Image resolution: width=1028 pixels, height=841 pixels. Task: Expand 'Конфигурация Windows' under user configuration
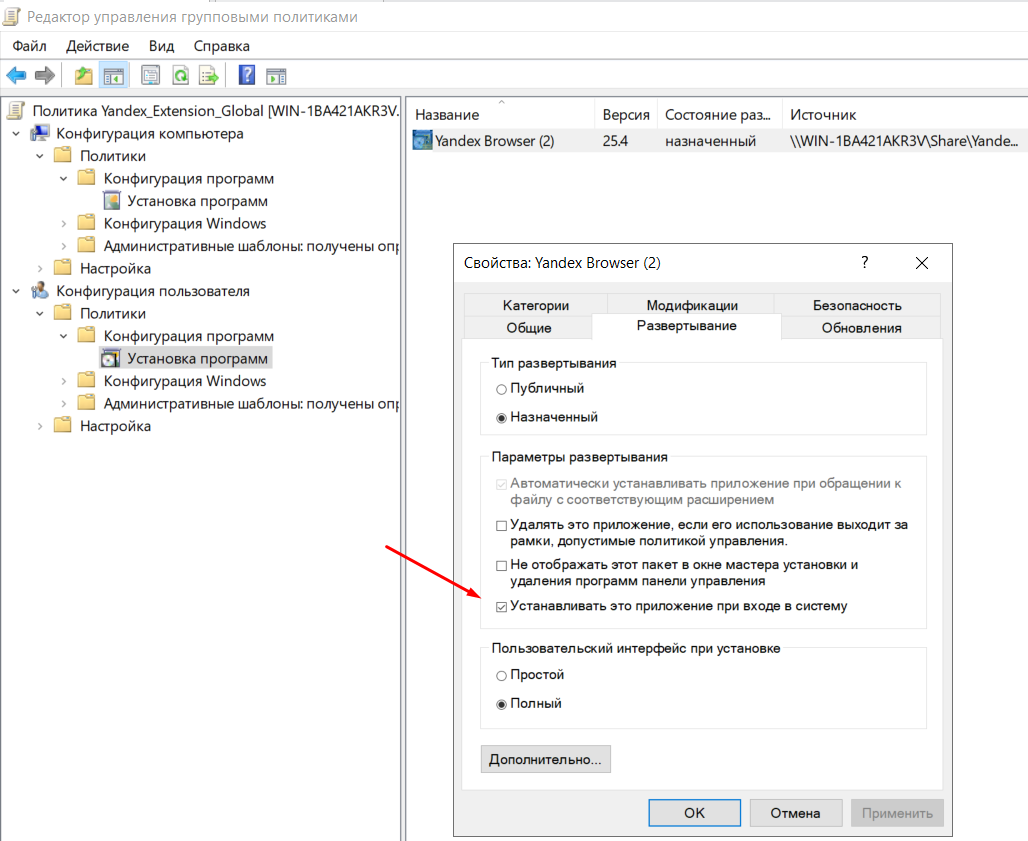tap(64, 381)
